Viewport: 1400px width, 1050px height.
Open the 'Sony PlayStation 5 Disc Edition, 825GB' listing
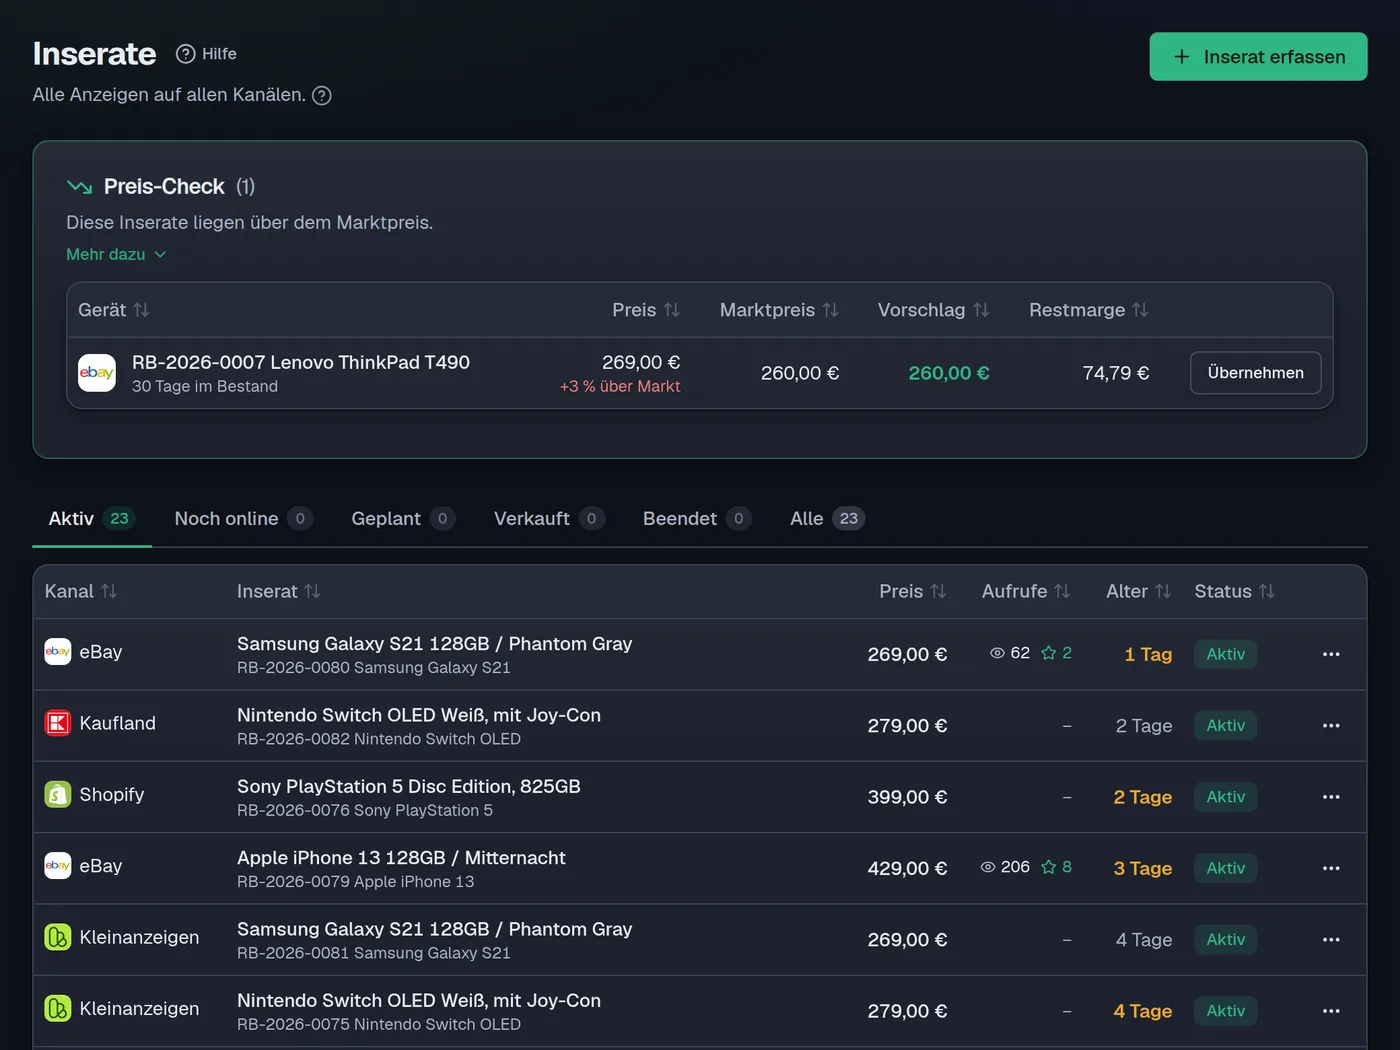(x=409, y=787)
